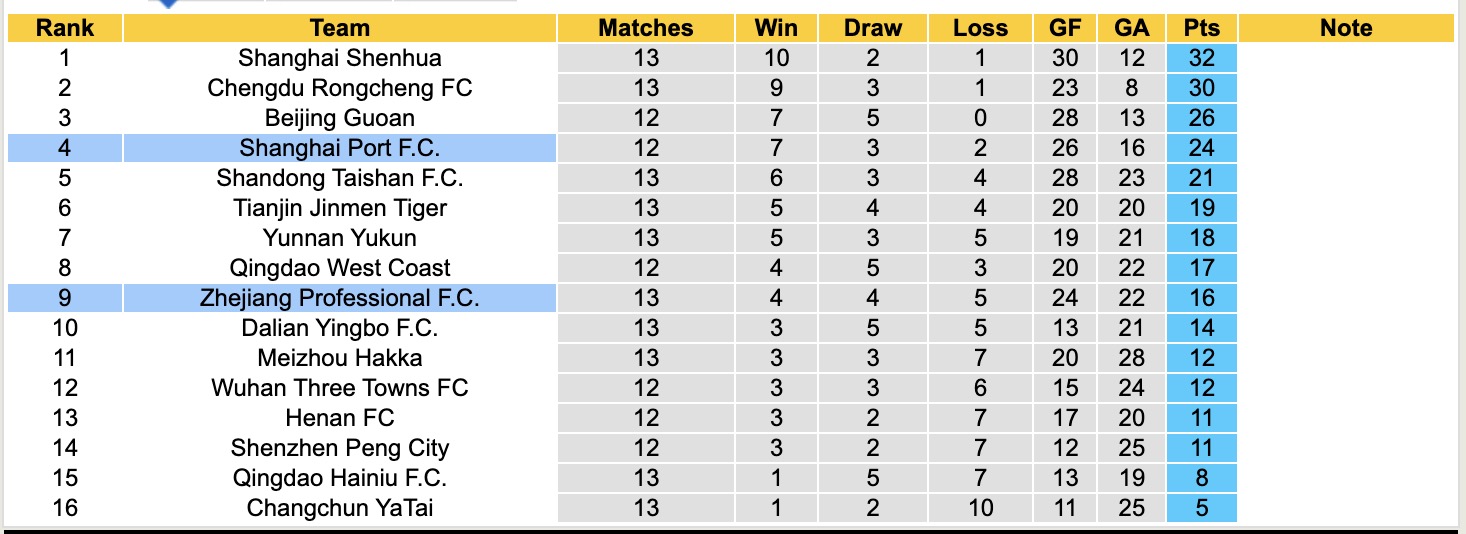This screenshot has height=534, width=1466.
Task: Select Tianjin Jinmen Tiger team name
Action: pyautogui.click(x=340, y=208)
